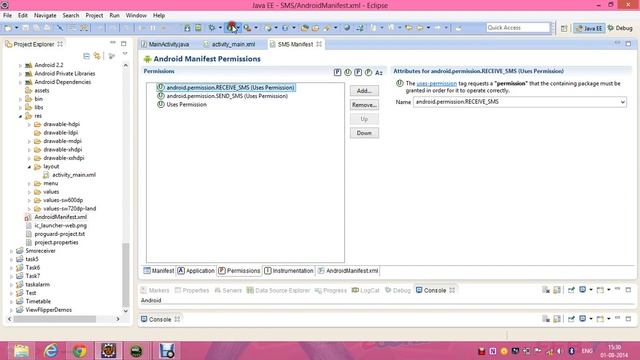The height and width of the screenshot is (360, 640).
Task: Collapse the layout folder
Action: click(x=29, y=167)
